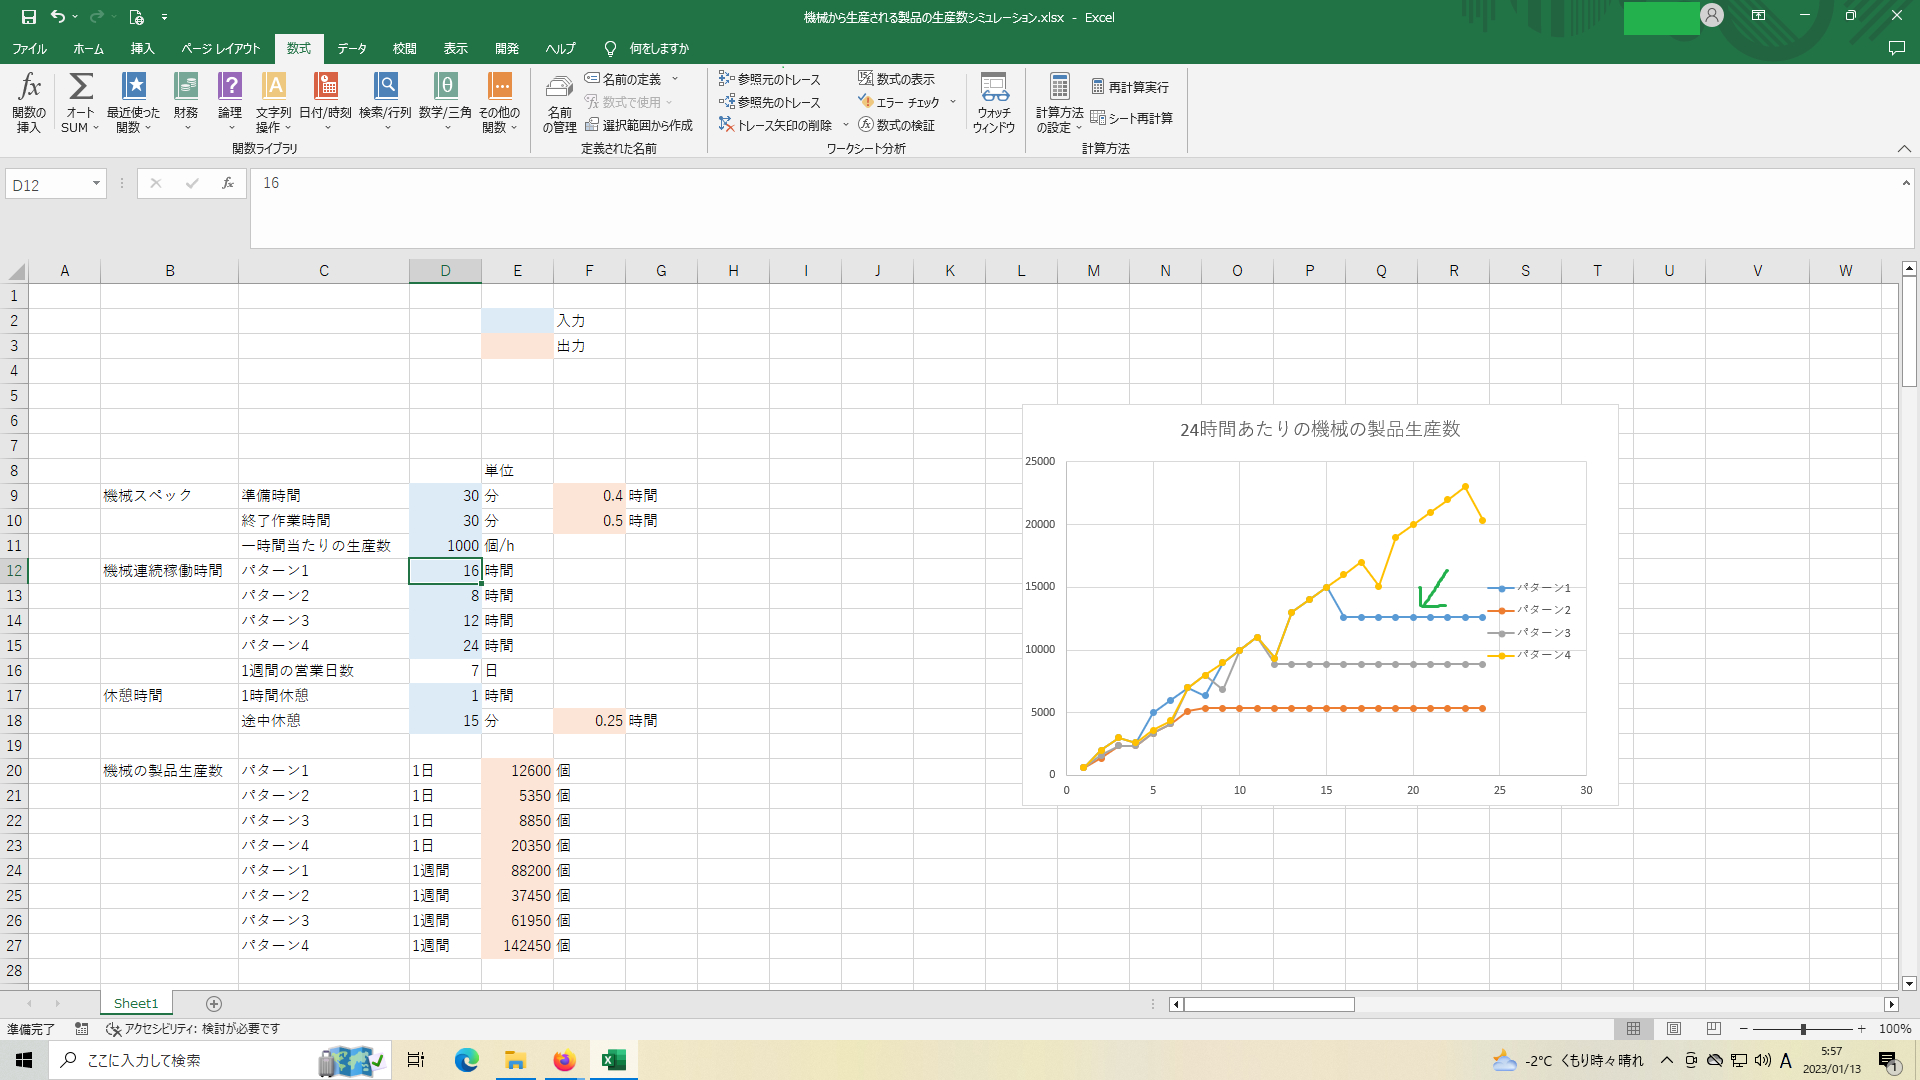
Task: Click Calculate Now (再計算実行) button
Action: pyautogui.click(x=1130, y=87)
